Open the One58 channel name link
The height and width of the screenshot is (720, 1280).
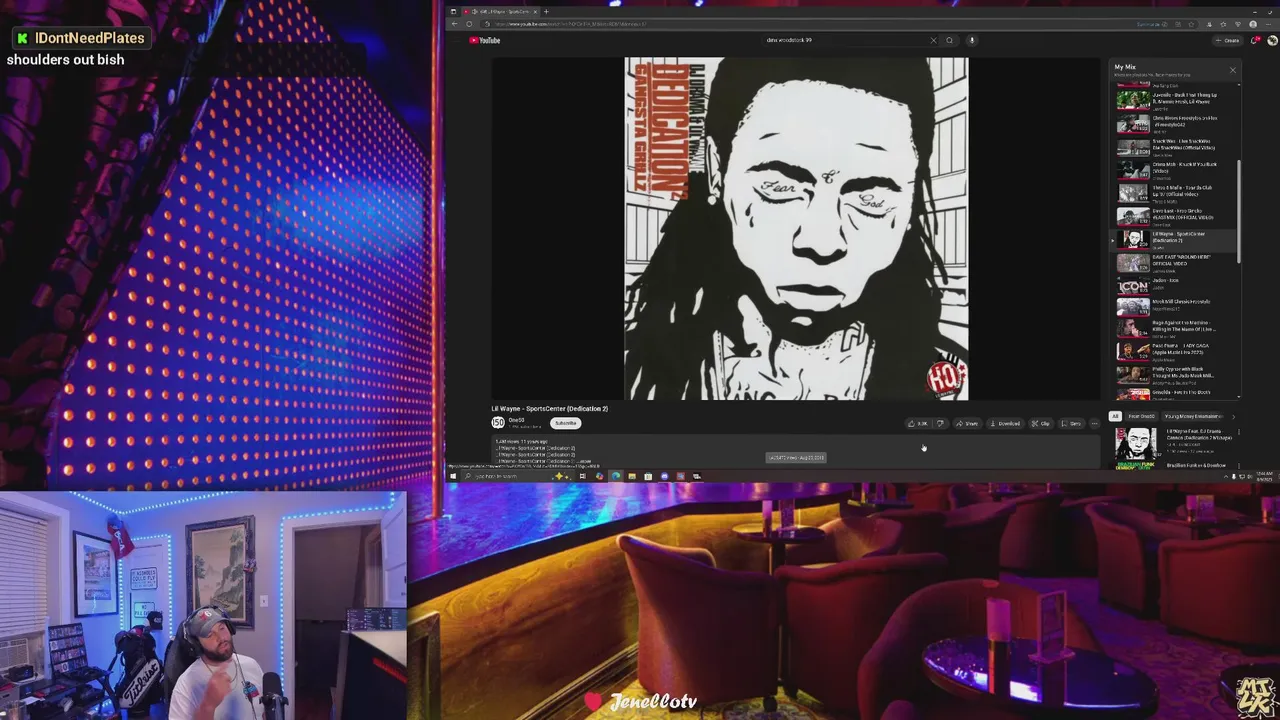click(516, 420)
